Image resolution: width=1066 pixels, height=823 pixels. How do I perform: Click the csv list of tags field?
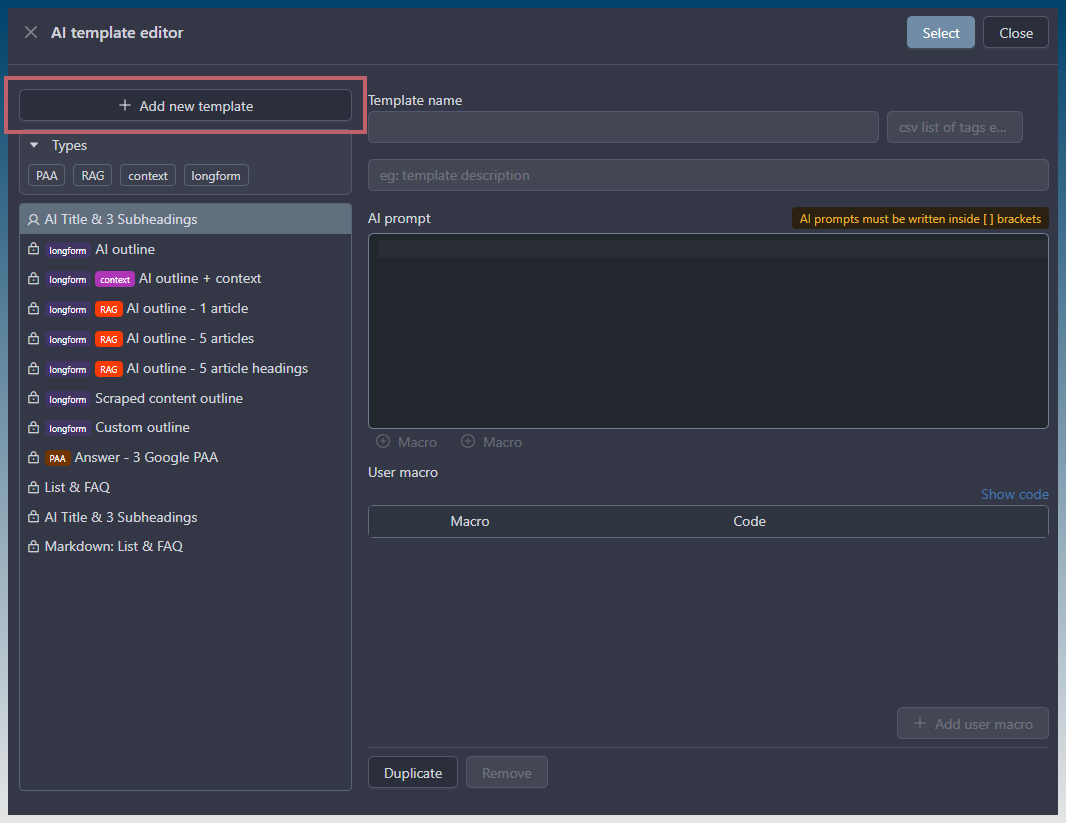(x=955, y=127)
